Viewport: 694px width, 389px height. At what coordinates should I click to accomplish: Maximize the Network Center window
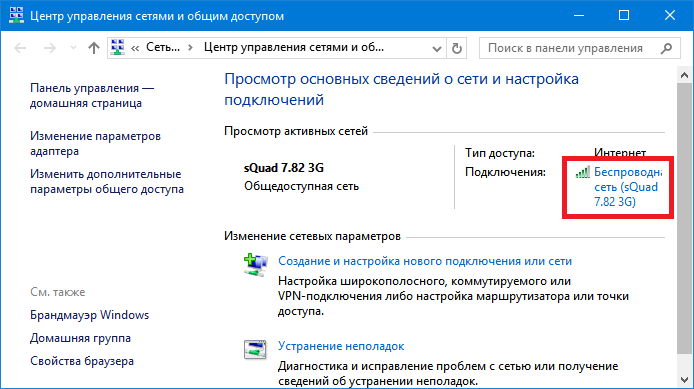coord(624,15)
